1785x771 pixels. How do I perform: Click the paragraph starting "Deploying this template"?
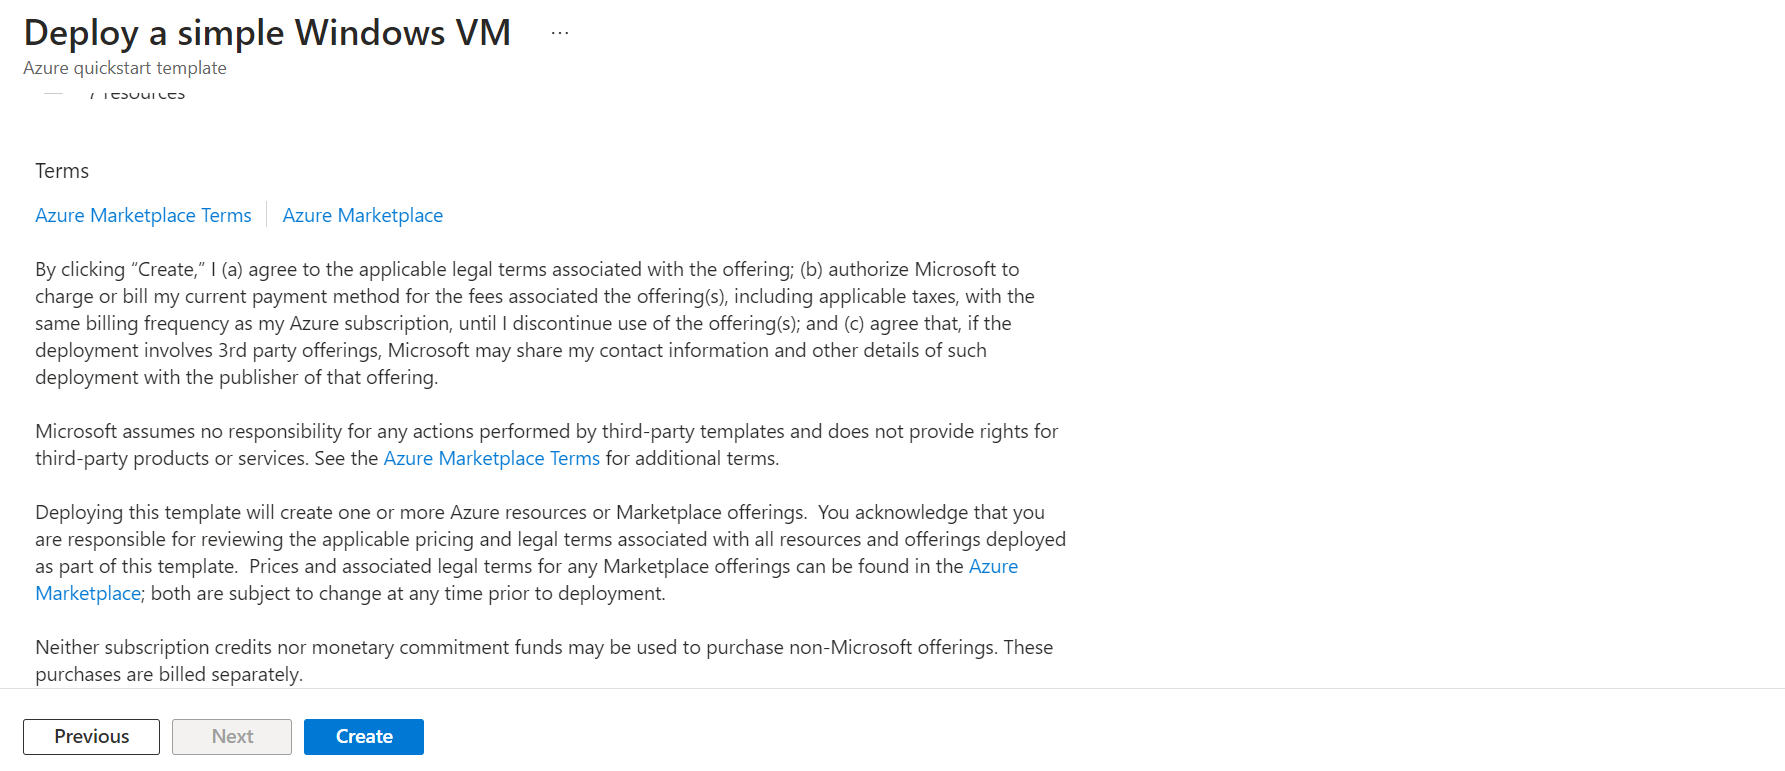tap(540, 513)
